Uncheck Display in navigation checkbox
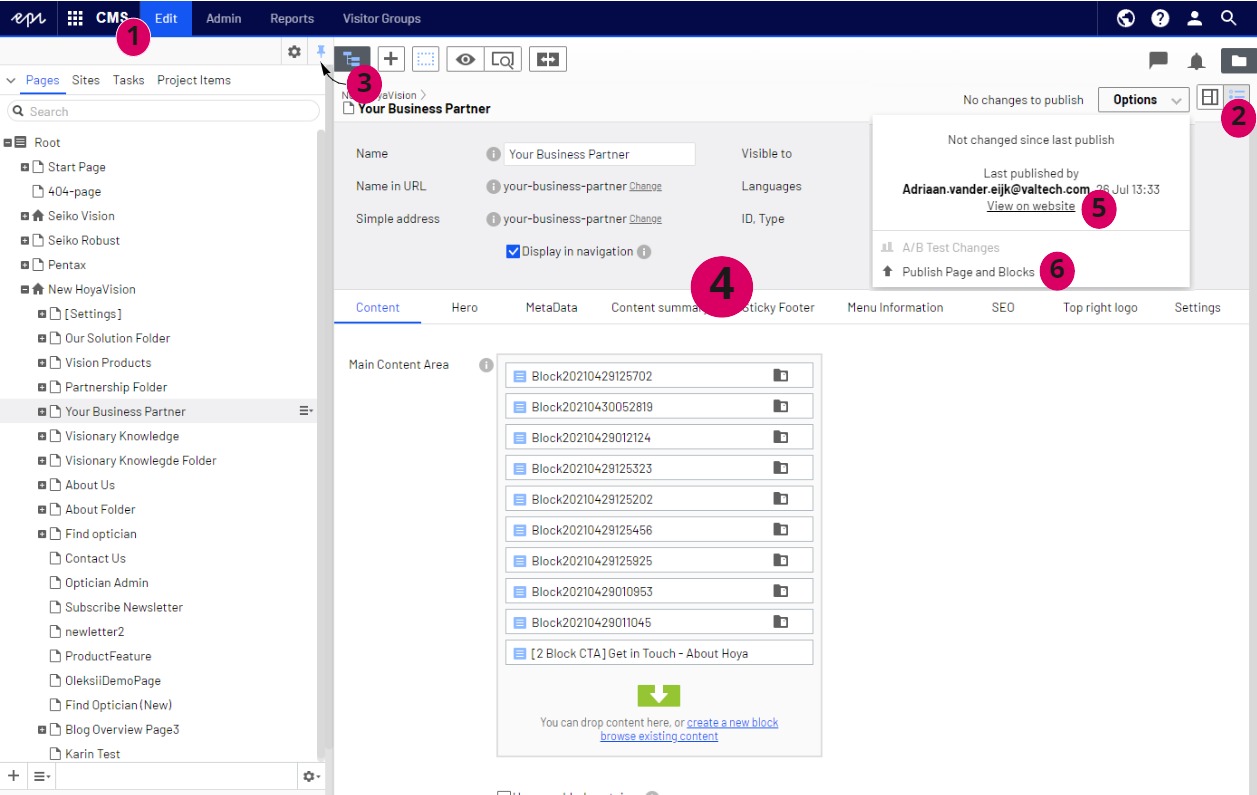 pos(513,252)
